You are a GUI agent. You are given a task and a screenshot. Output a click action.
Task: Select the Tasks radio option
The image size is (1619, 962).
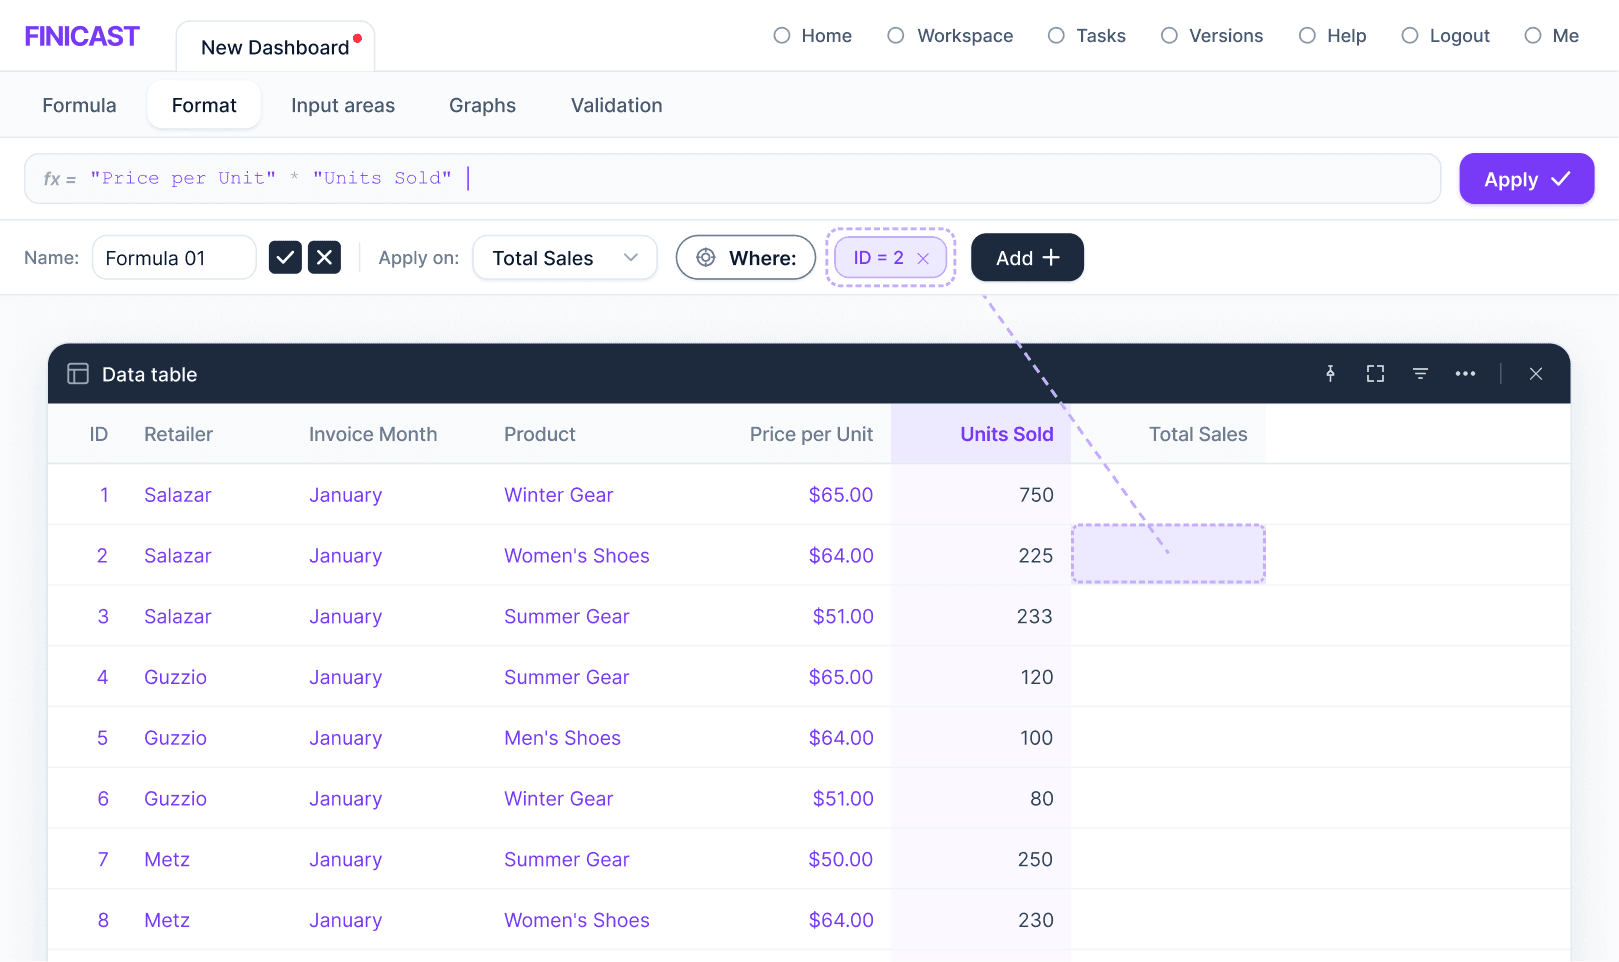pyautogui.click(x=1056, y=36)
